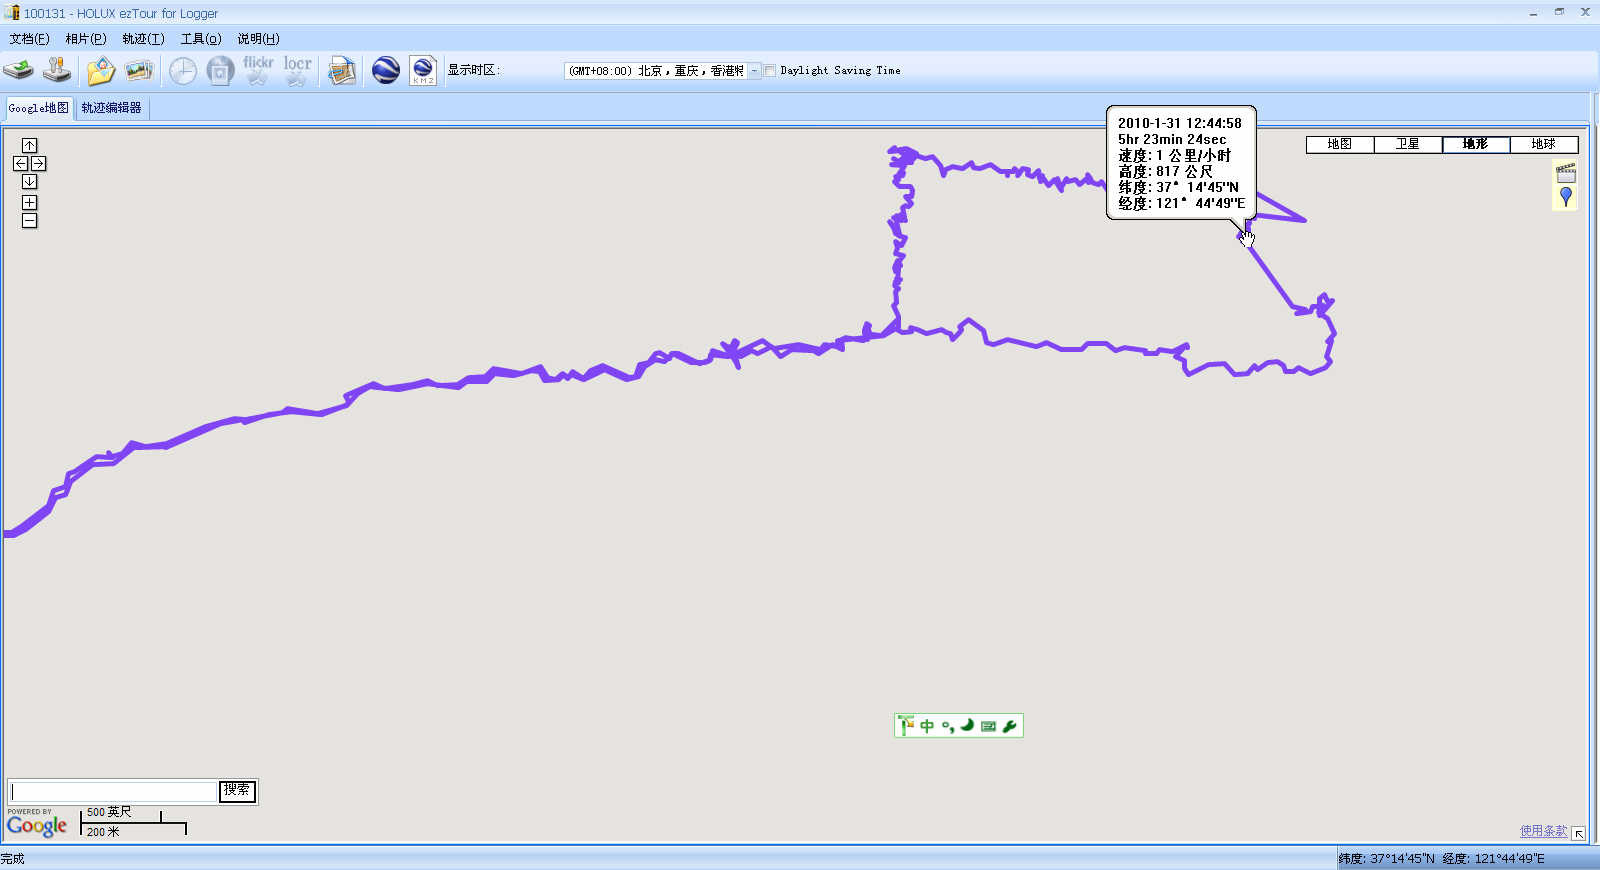Screen dimensions: 1600x870
Task: Open track in Google Earth icon
Action: (385, 70)
